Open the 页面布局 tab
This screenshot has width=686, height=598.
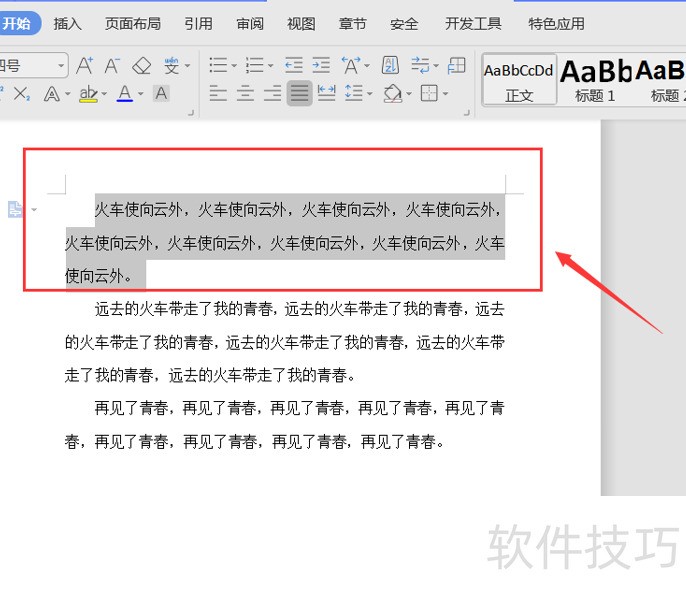tap(133, 24)
